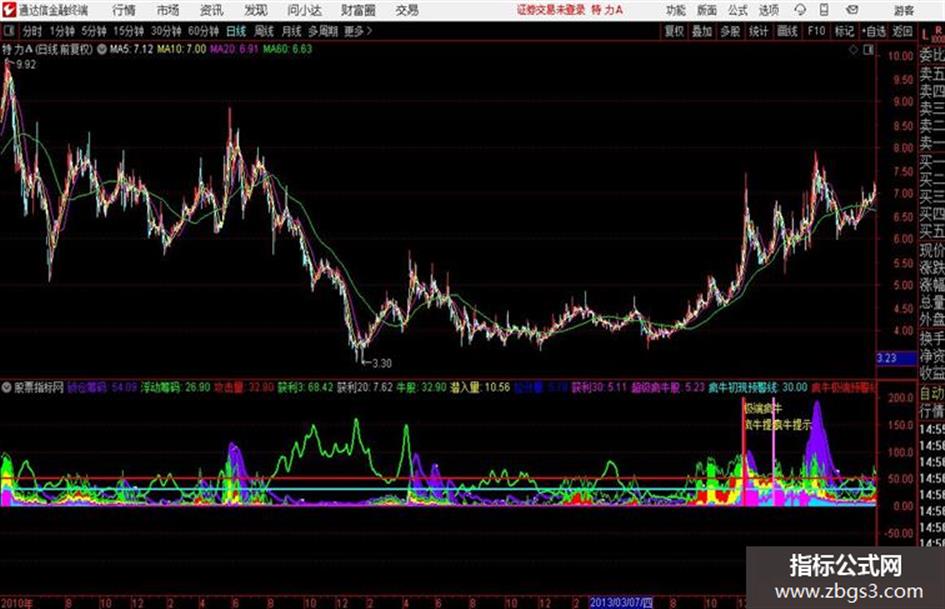Click the 潜入量: 10.56 indicator value
This screenshot has height=609, width=945.
[480, 387]
